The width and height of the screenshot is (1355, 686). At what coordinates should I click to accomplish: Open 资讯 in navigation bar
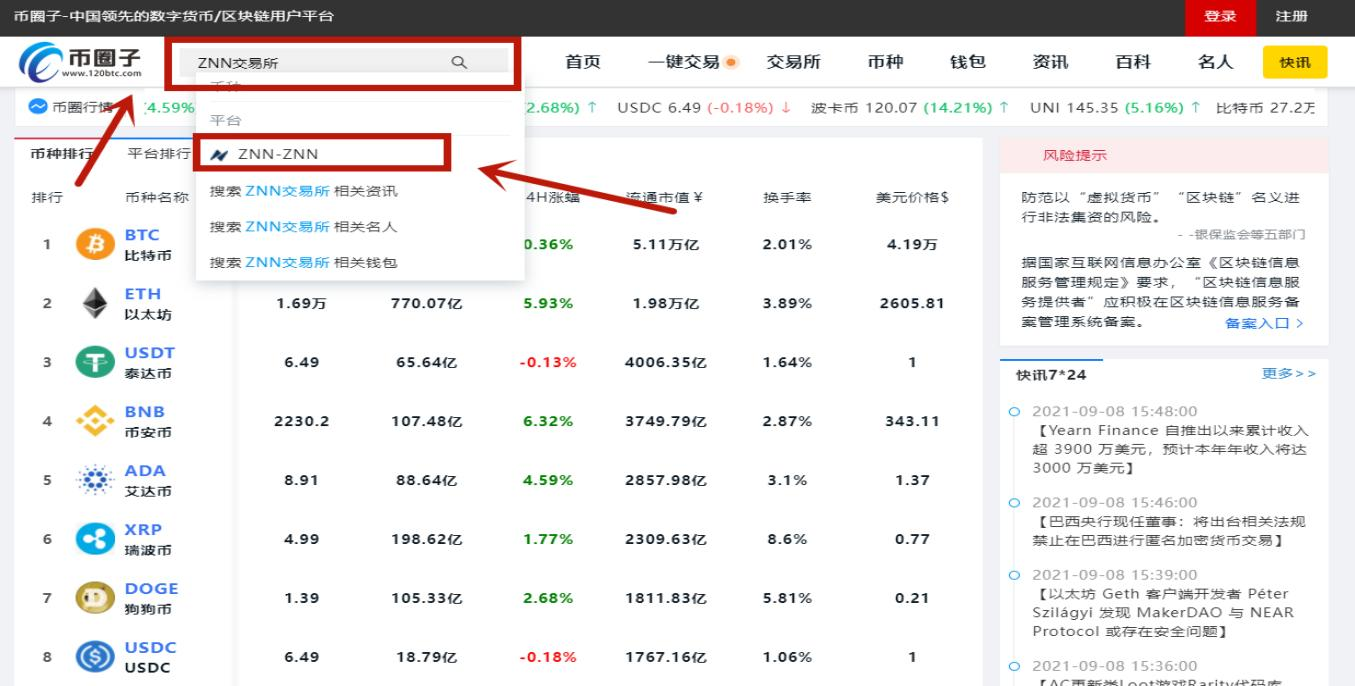[x=1050, y=62]
